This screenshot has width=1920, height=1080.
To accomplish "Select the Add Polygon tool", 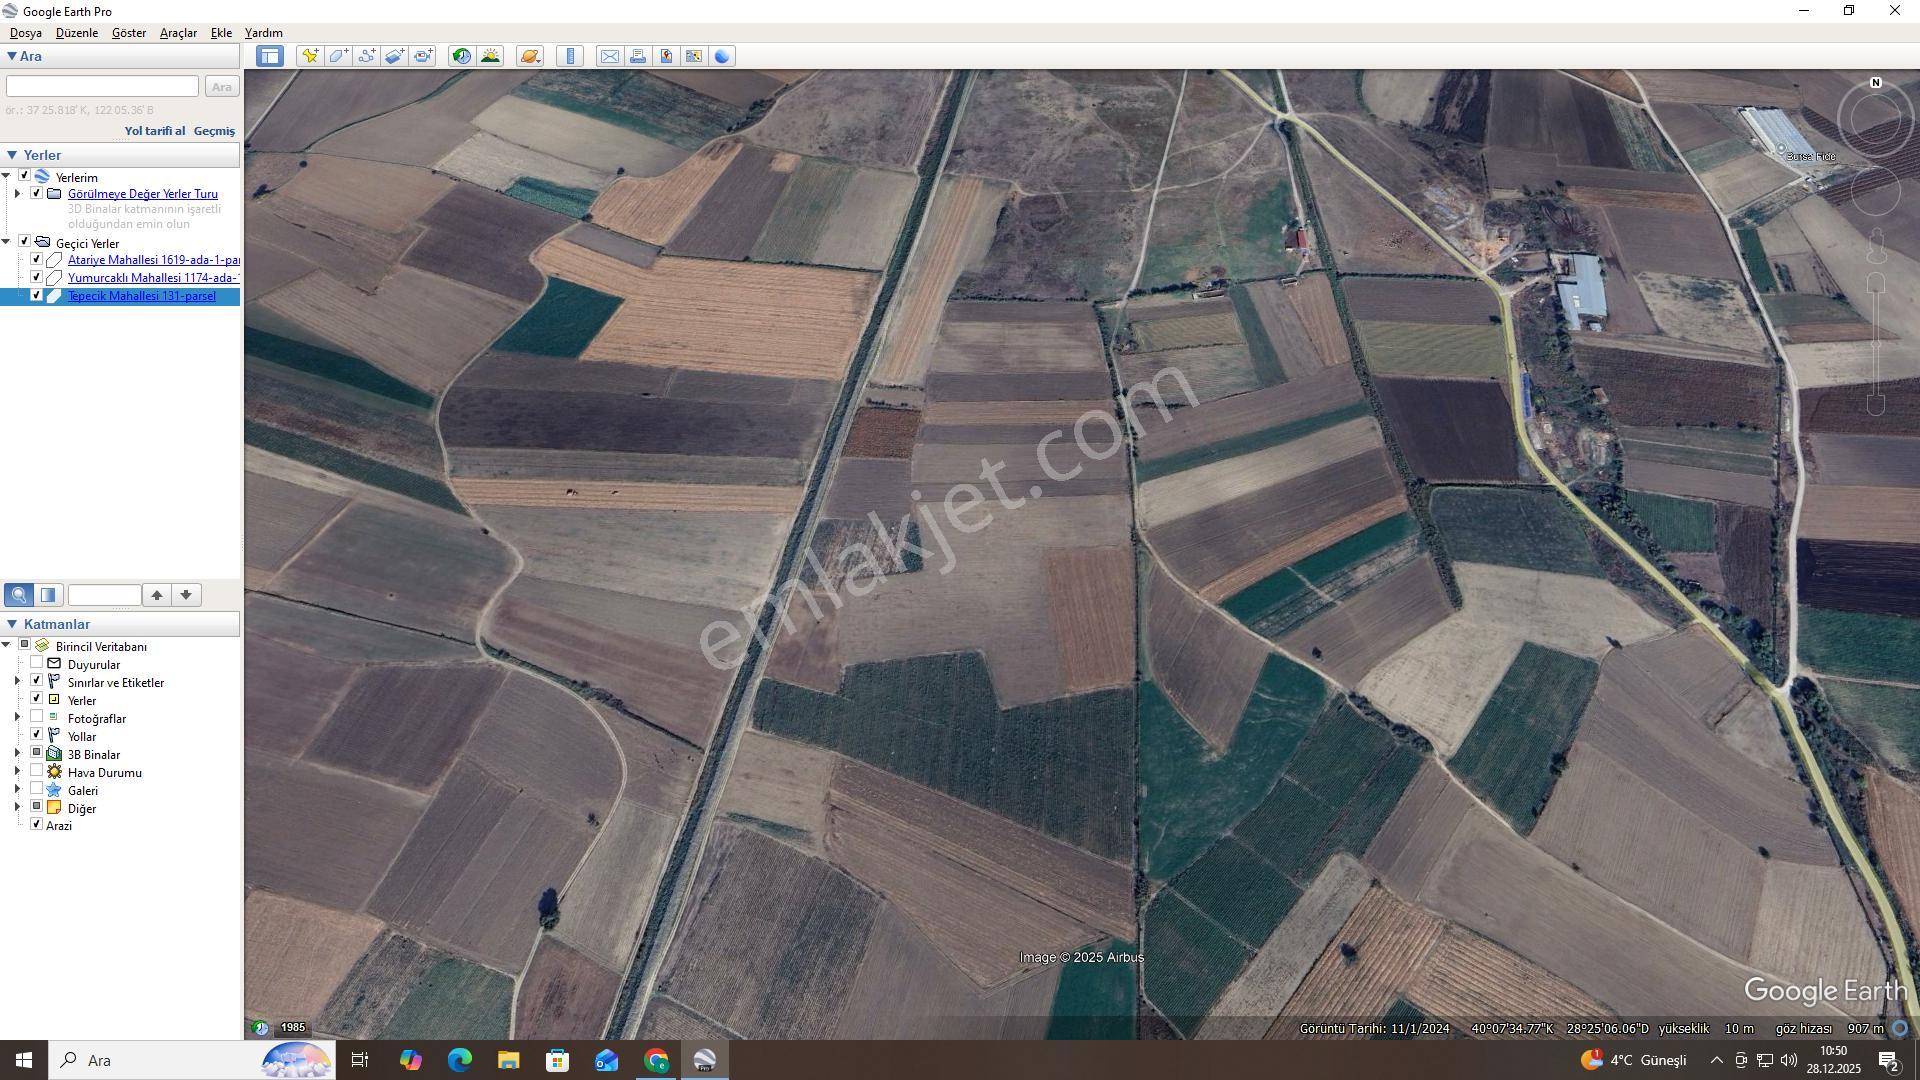I will (338, 56).
